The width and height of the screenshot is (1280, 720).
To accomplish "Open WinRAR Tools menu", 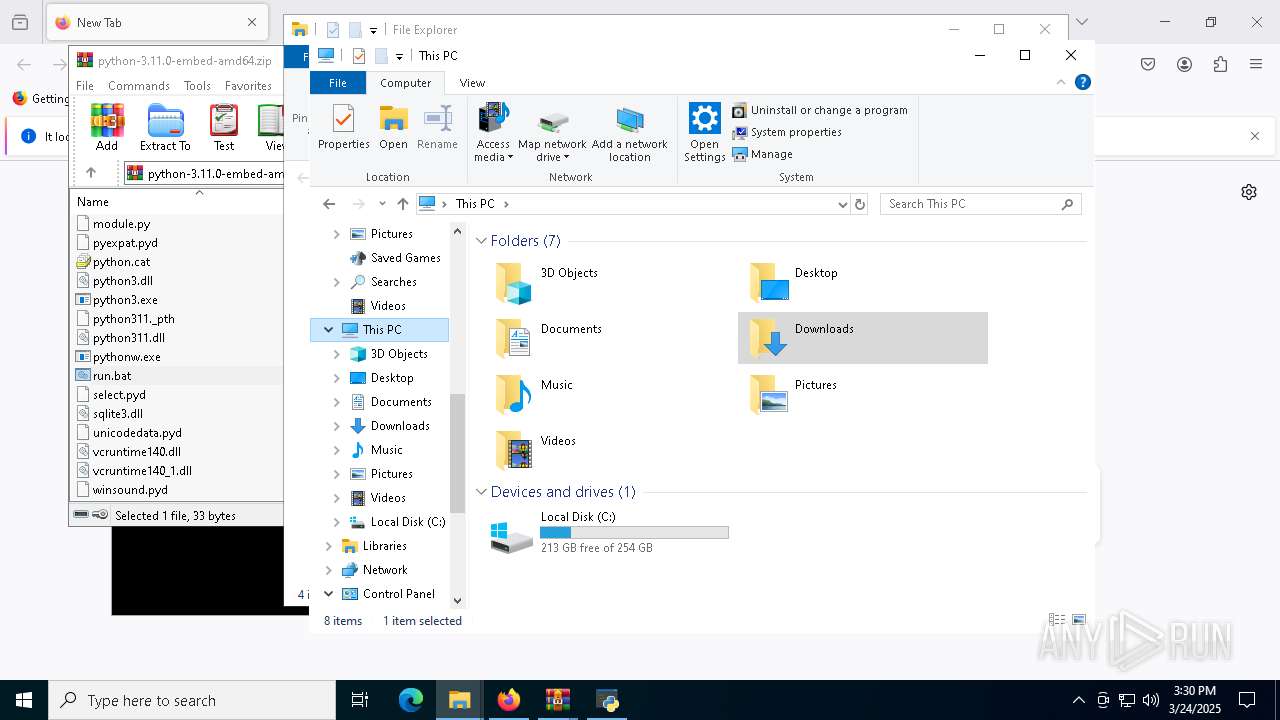I will (x=197, y=86).
